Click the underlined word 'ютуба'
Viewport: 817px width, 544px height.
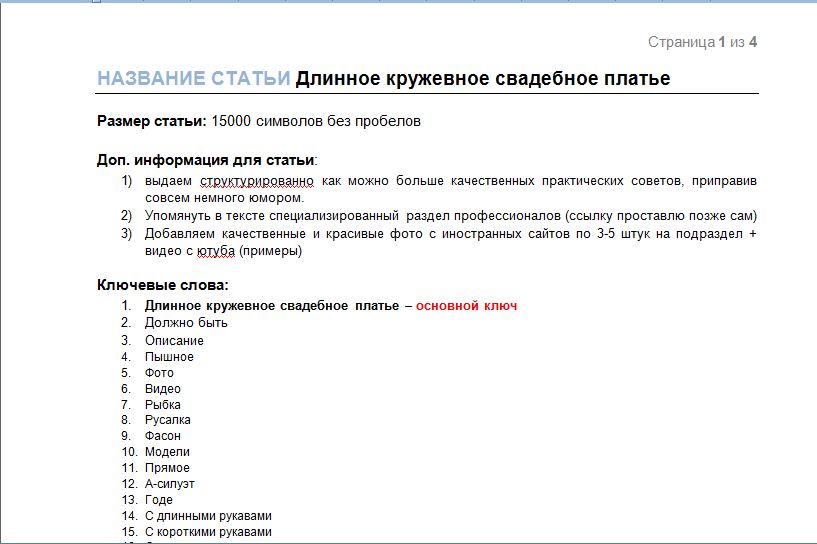pos(216,251)
